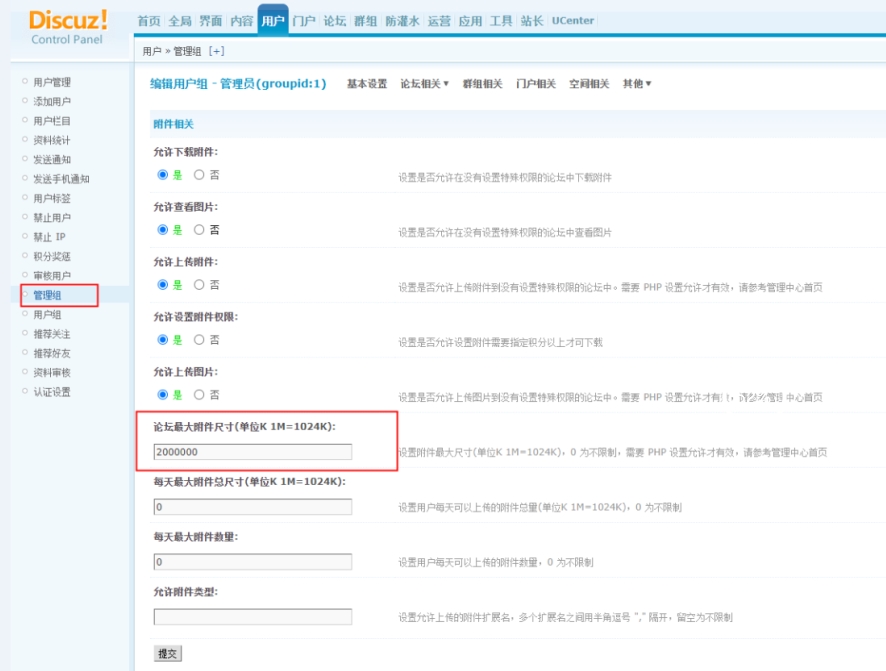This screenshot has width=886, height=671.
Task: Click the 允许附件类型 text field
Action: pyautogui.click(x=252, y=617)
